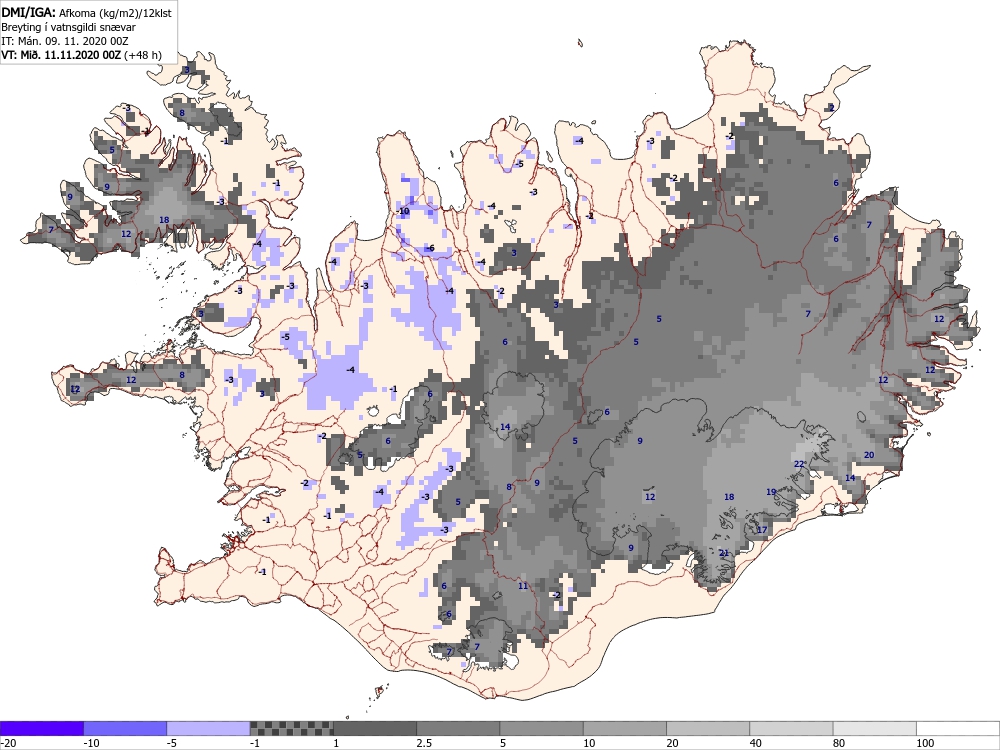Screen dimensions: 1000x750
Task: Click the light lavender legend swatch for -5 to -1
Action: click(x=209, y=728)
